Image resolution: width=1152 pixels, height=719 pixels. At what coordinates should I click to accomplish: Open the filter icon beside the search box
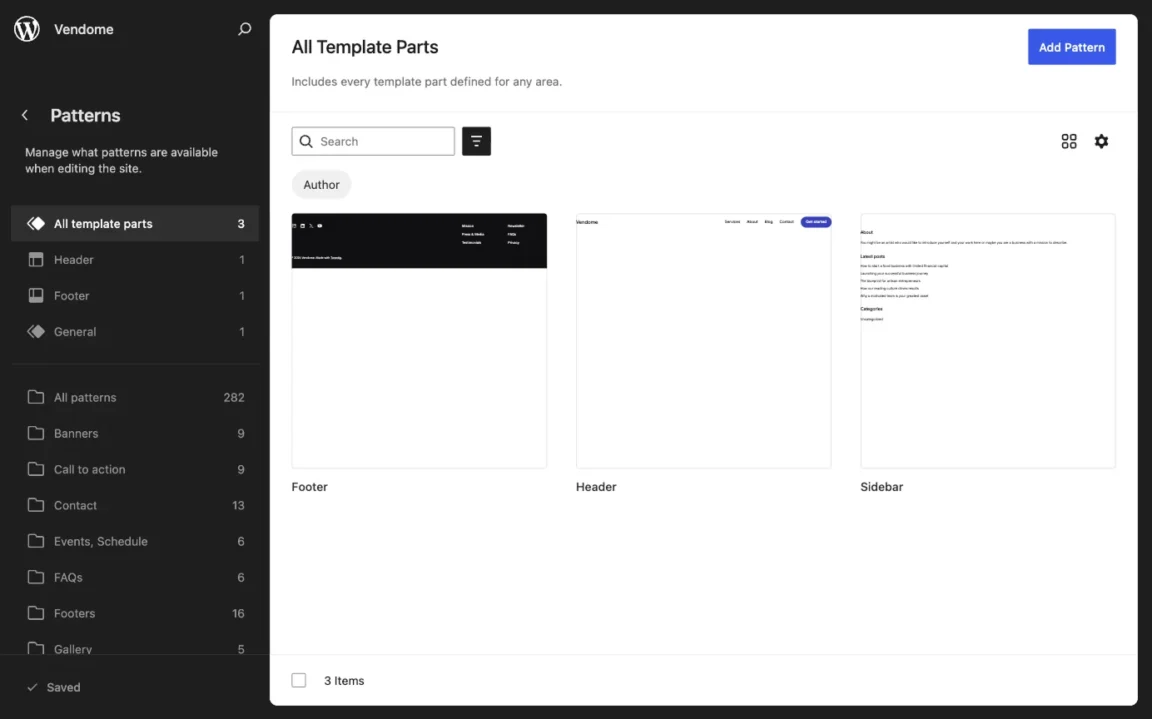coord(476,140)
